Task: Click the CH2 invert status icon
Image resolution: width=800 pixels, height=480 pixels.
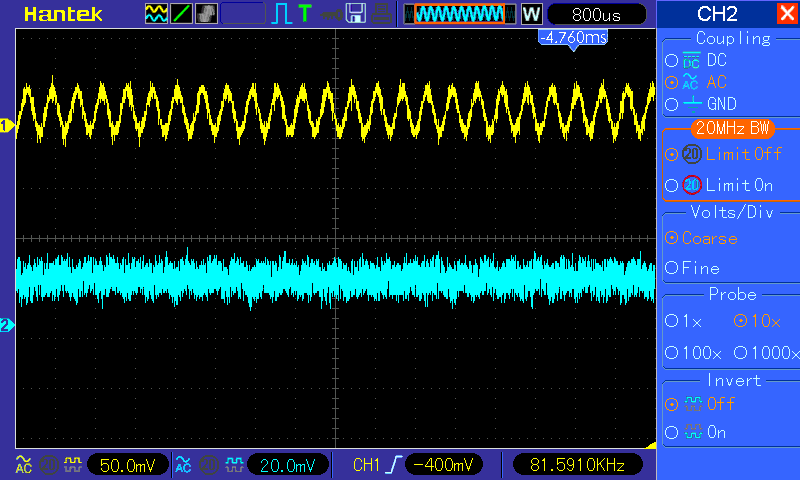Action: click(234, 465)
